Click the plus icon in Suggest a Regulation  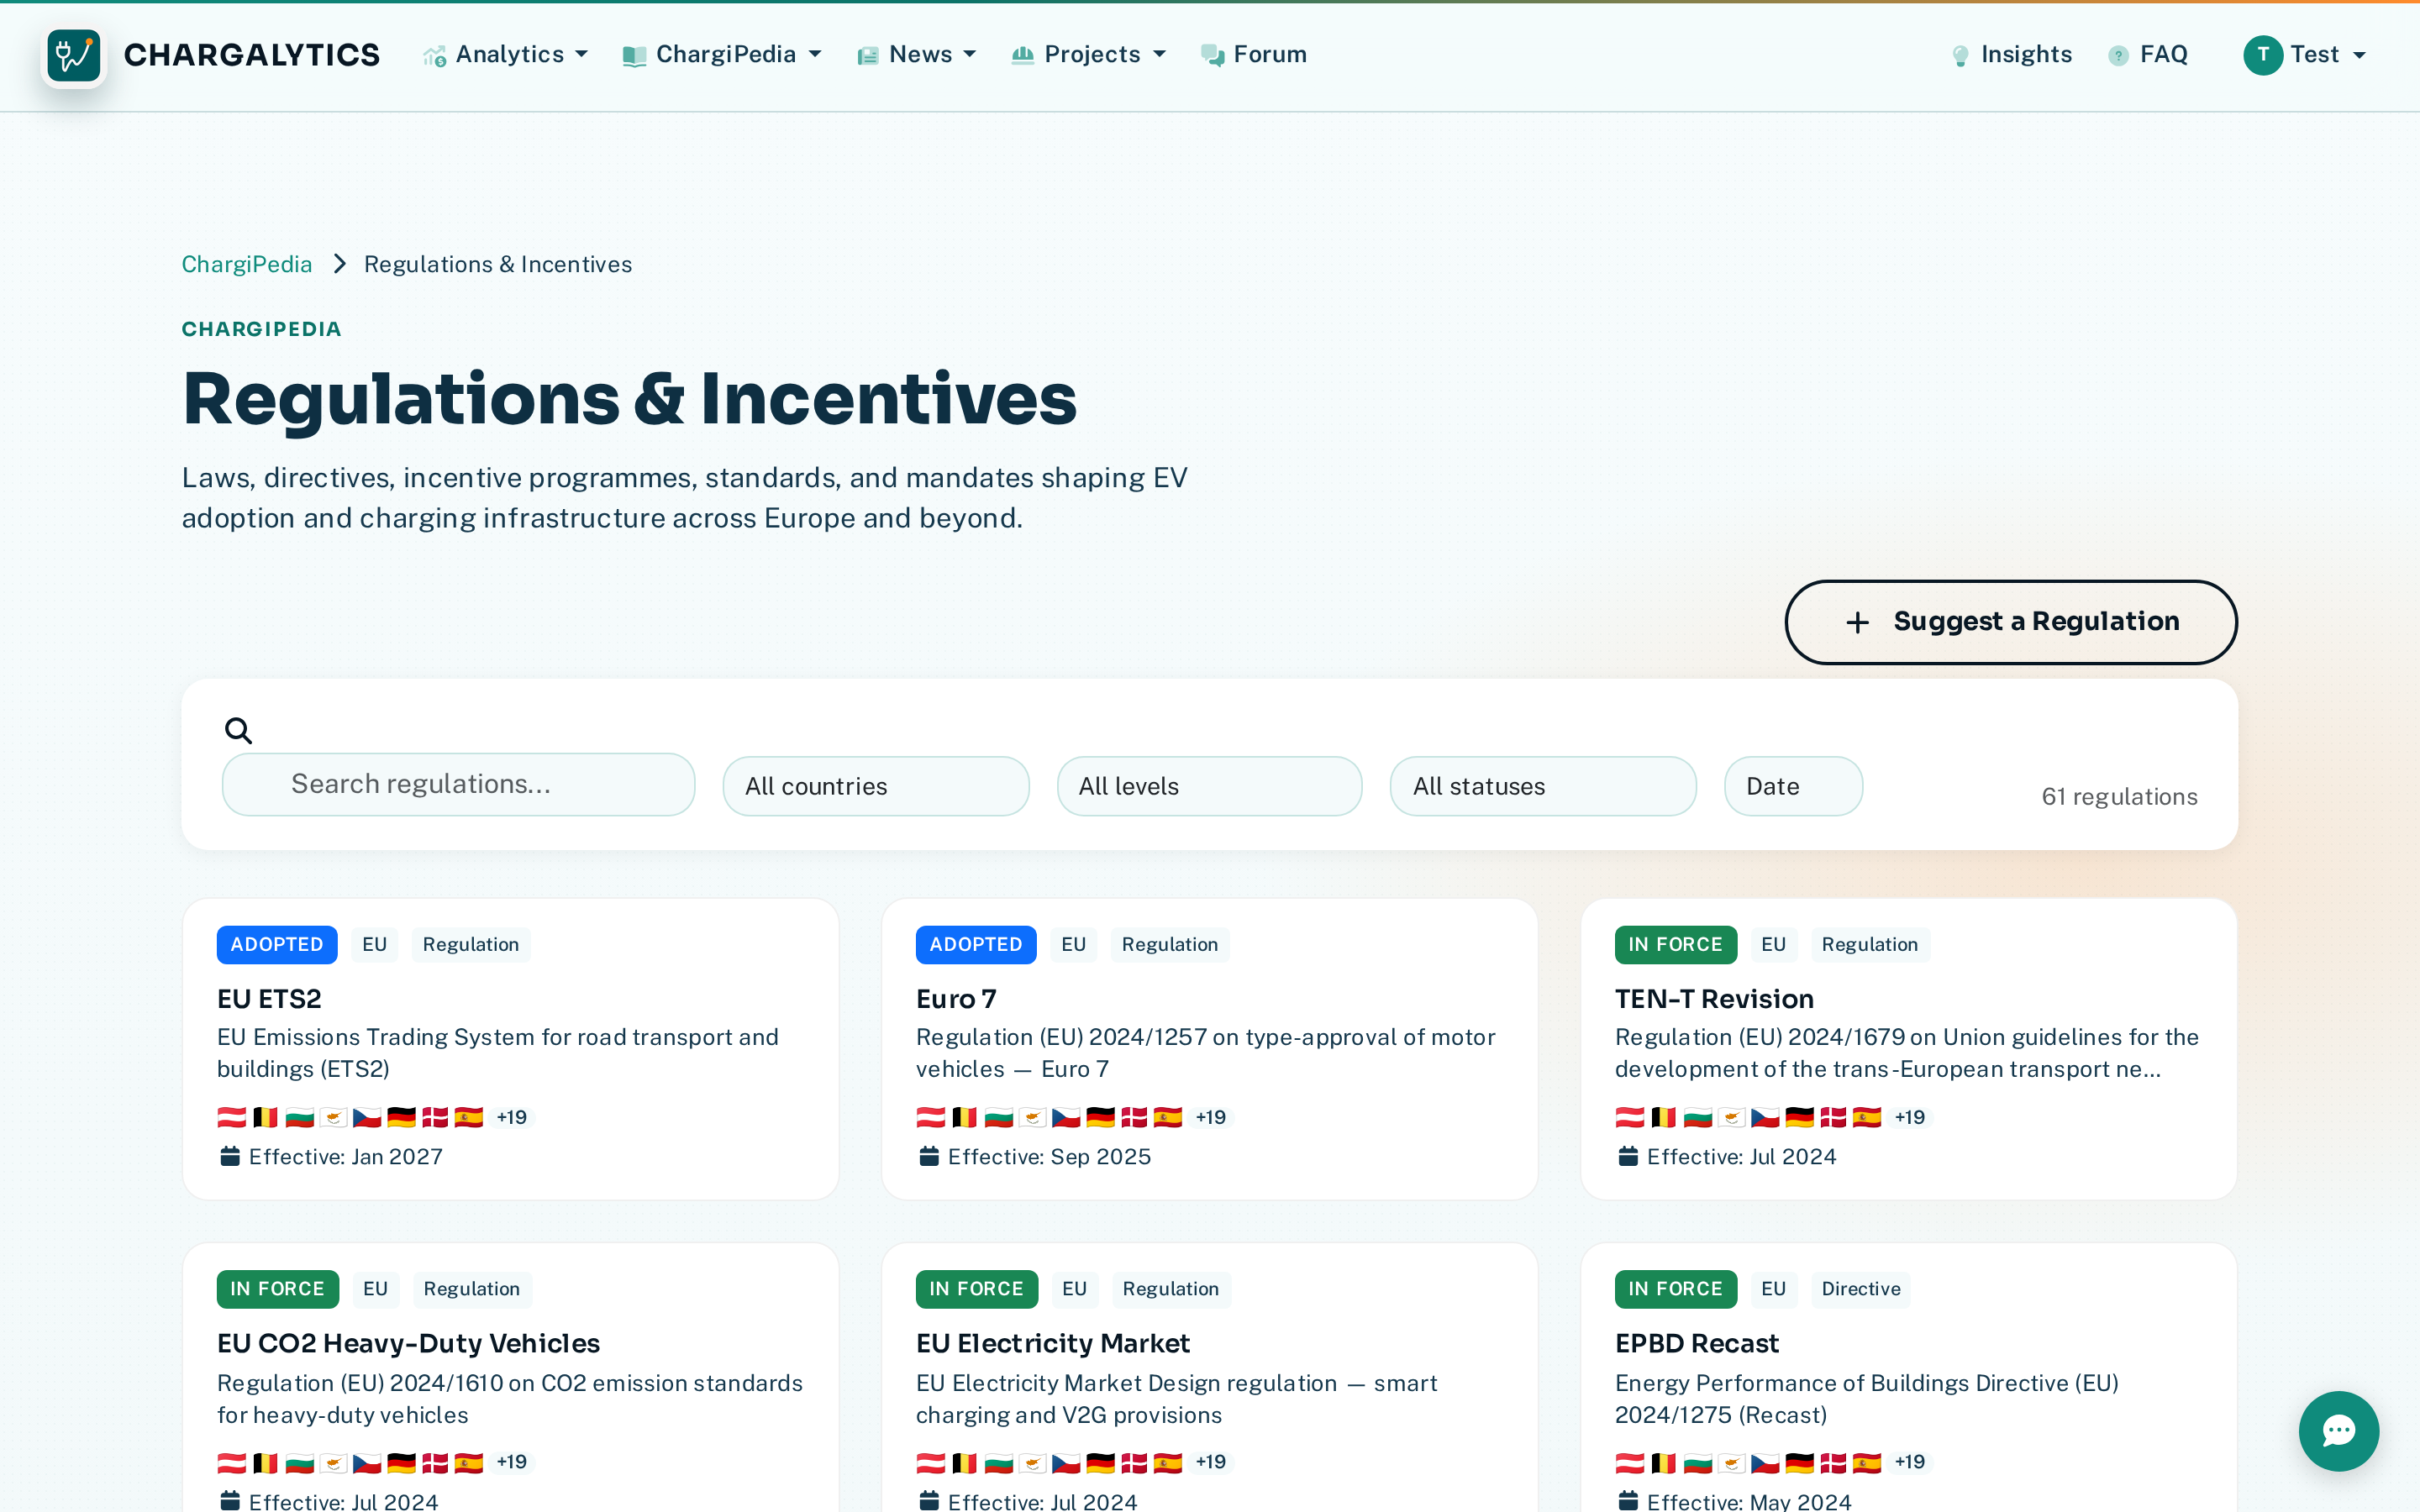(x=1857, y=622)
